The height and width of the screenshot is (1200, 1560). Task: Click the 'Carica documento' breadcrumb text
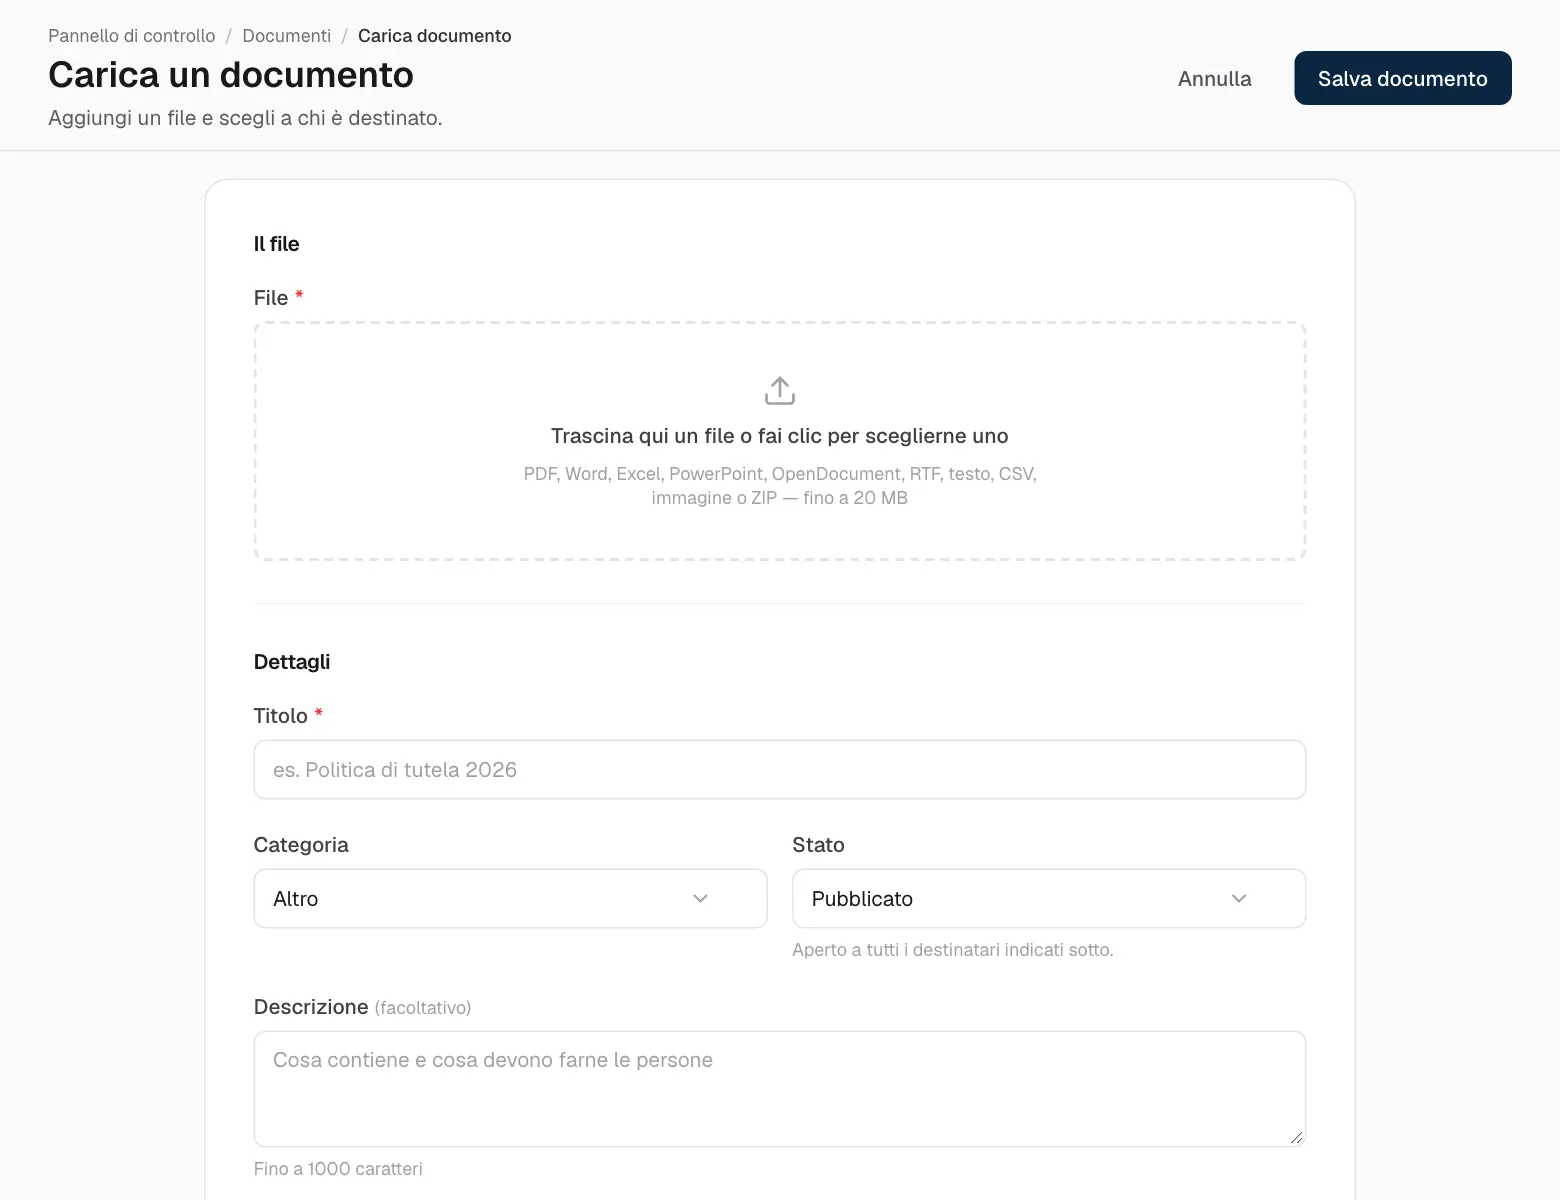click(x=435, y=36)
